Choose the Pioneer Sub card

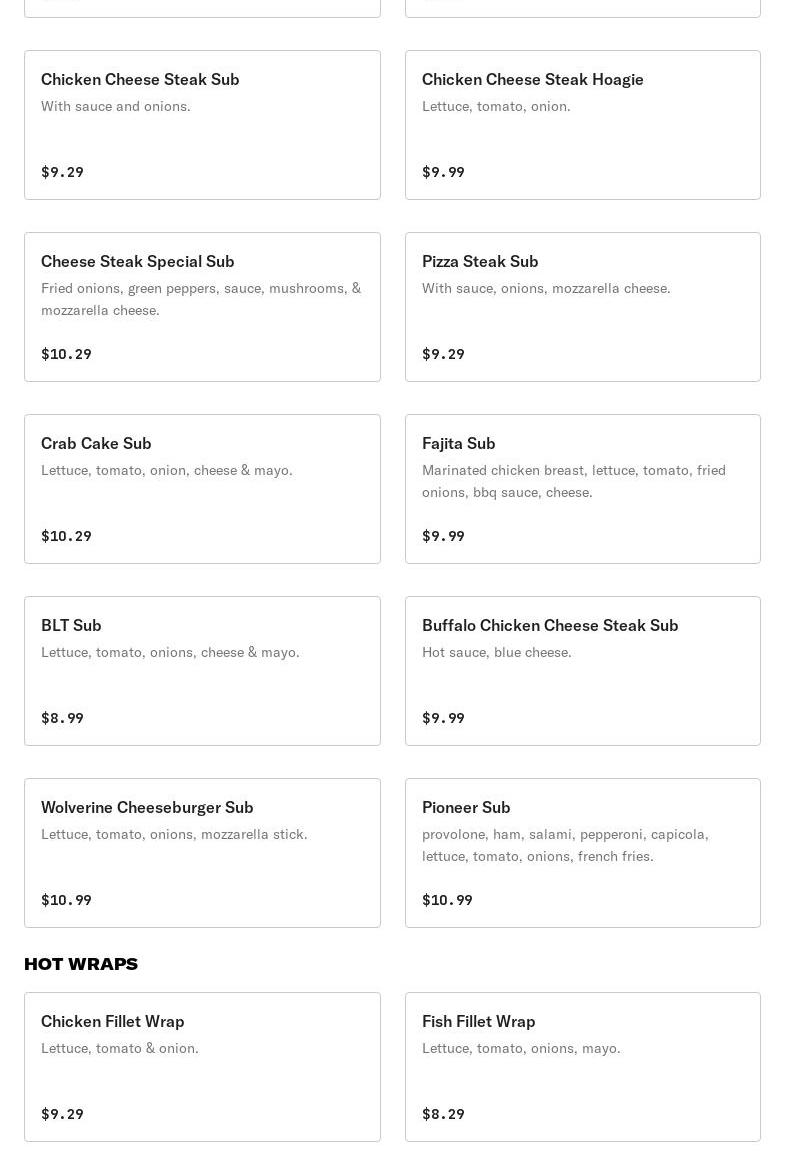[x=583, y=853]
